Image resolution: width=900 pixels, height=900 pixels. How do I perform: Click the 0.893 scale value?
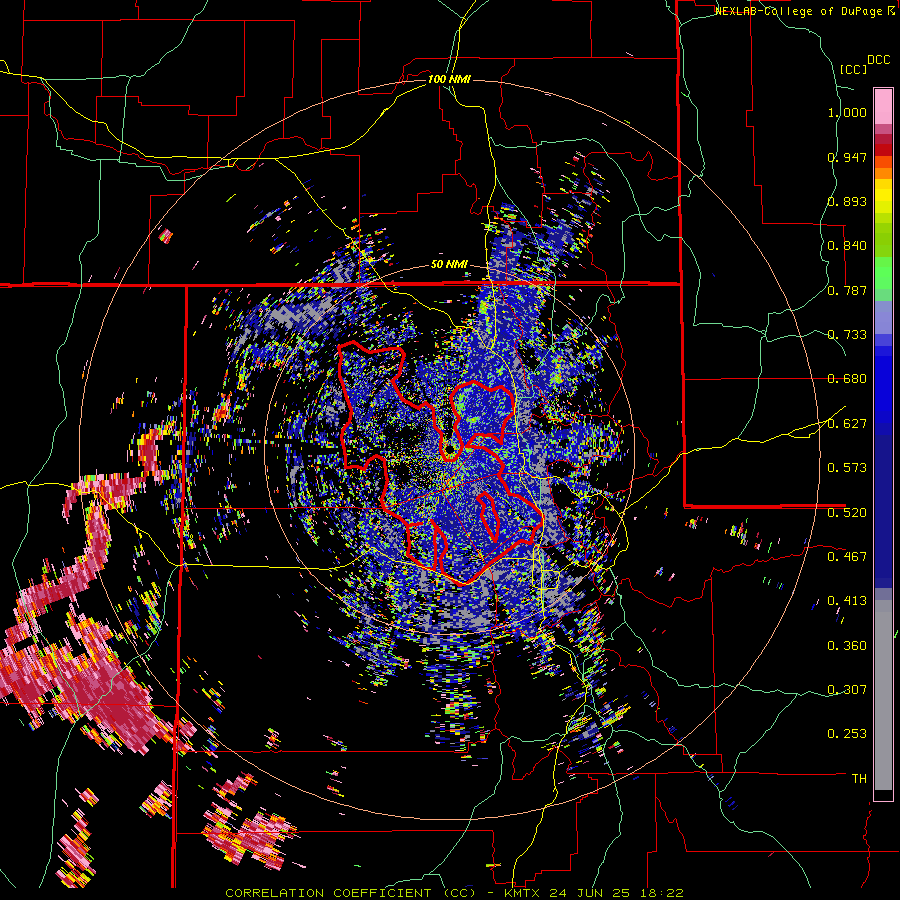point(847,201)
